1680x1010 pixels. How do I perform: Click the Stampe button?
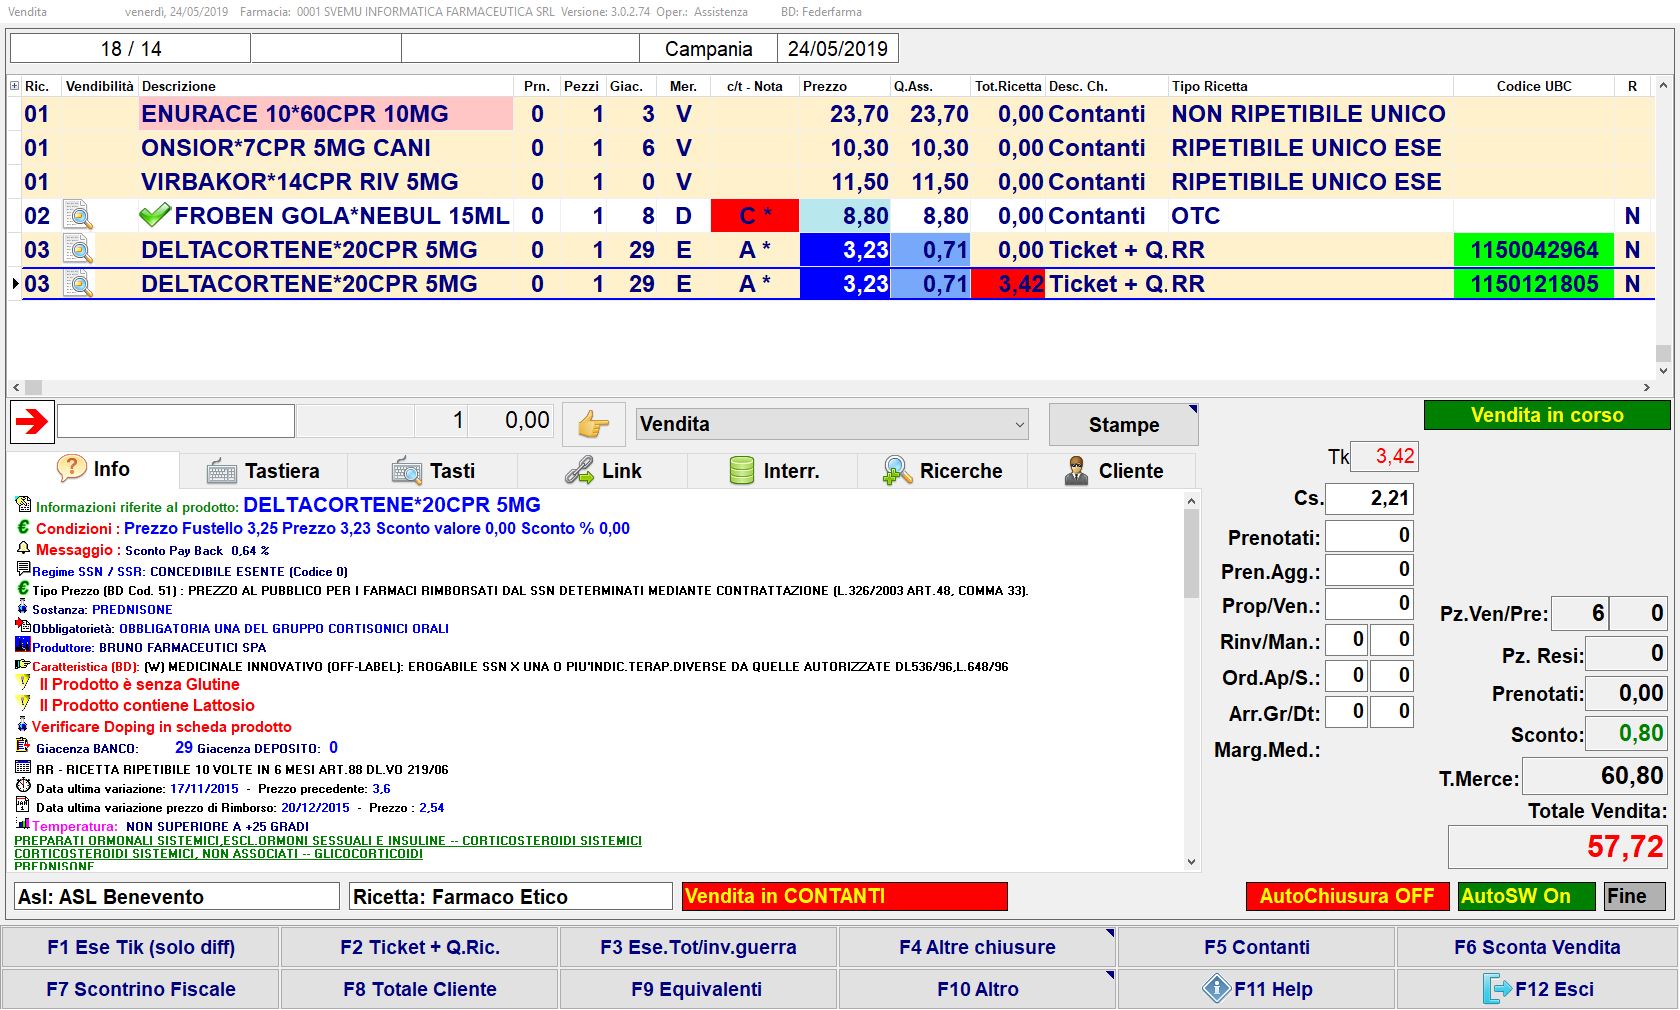pos(1123,425)
